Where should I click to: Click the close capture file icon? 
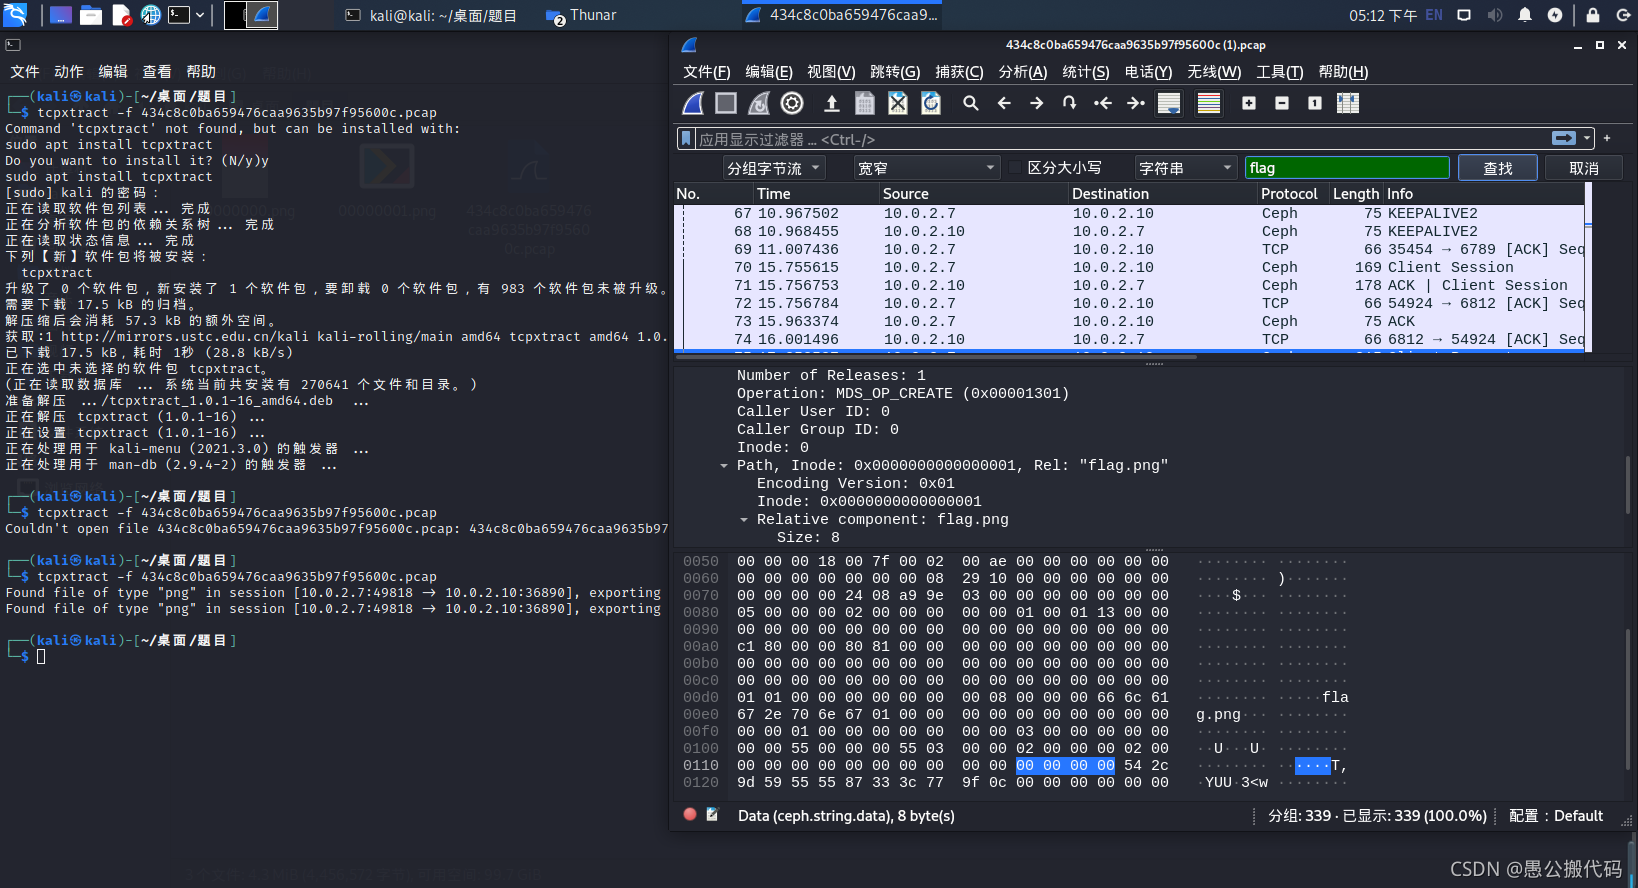tap(898, 103)
